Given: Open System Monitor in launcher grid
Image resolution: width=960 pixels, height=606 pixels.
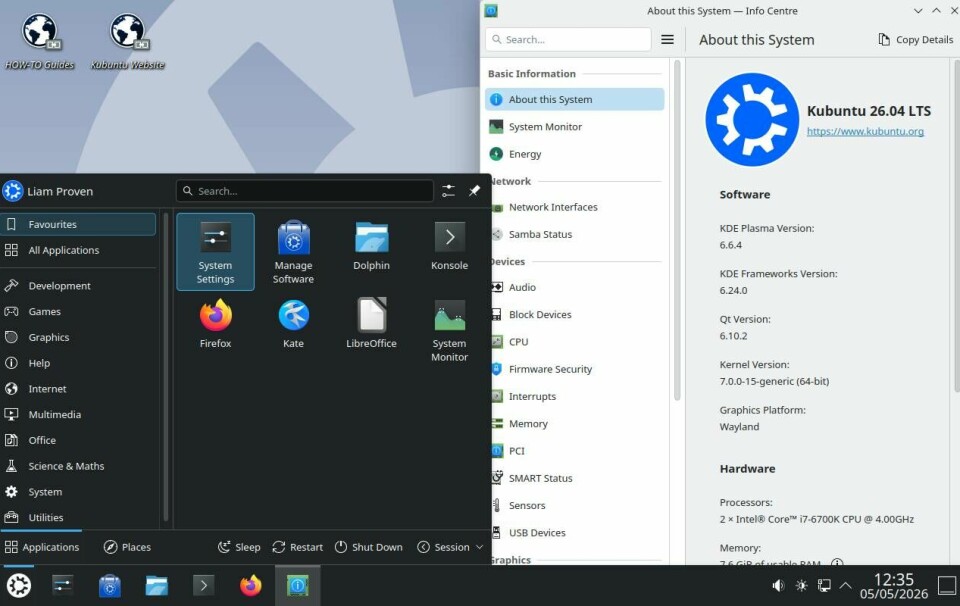Looking at the screenshot, I should coord(449,330).
